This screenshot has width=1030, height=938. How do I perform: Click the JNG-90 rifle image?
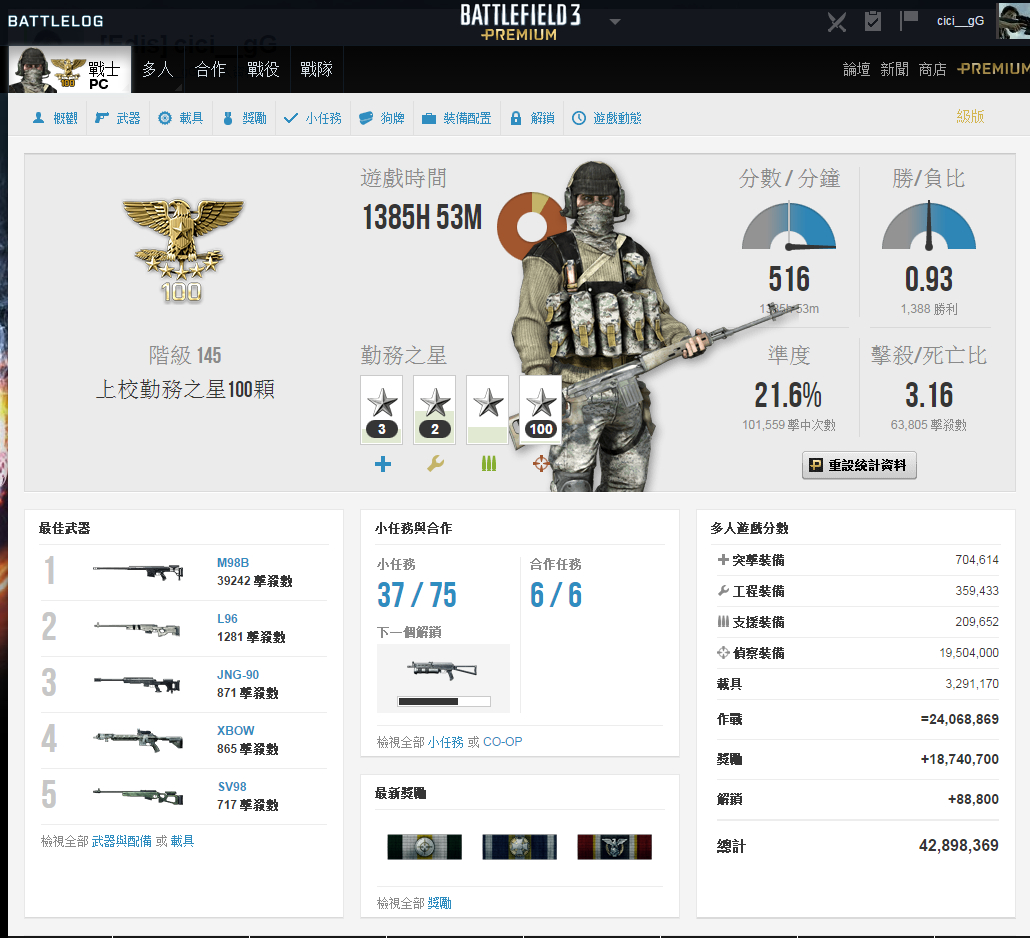[x=137, y=684]
